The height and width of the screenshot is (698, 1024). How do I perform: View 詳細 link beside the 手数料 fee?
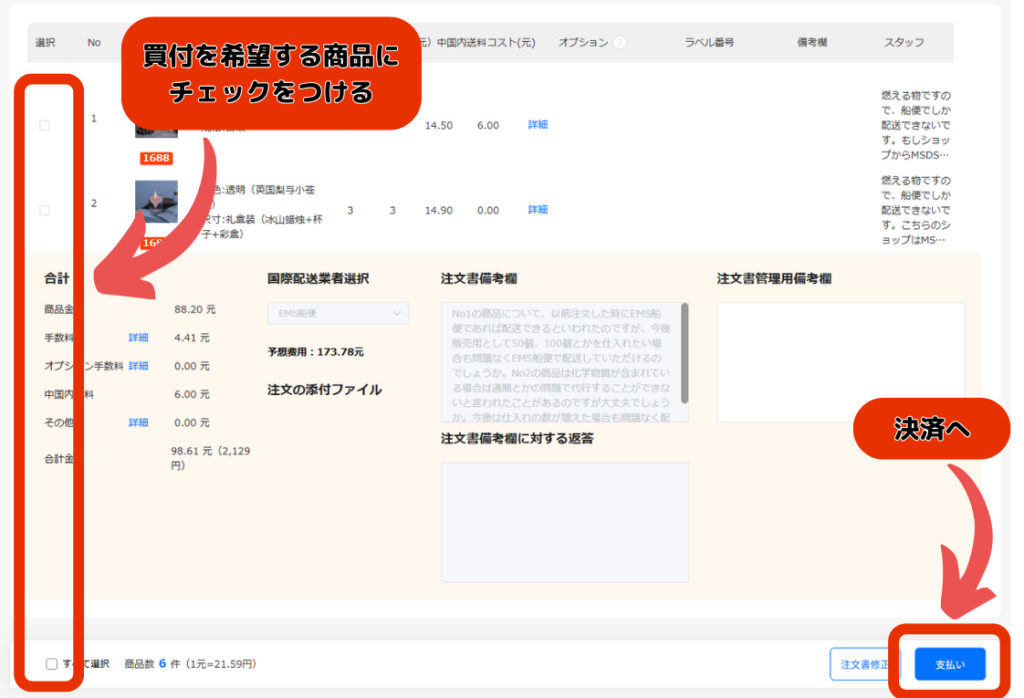click(138, 338)
